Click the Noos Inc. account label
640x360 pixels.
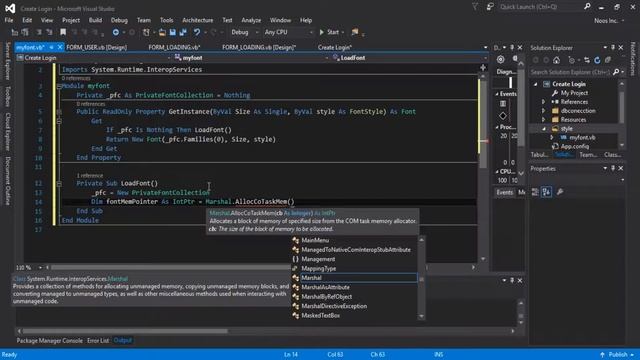coord(606,20)
